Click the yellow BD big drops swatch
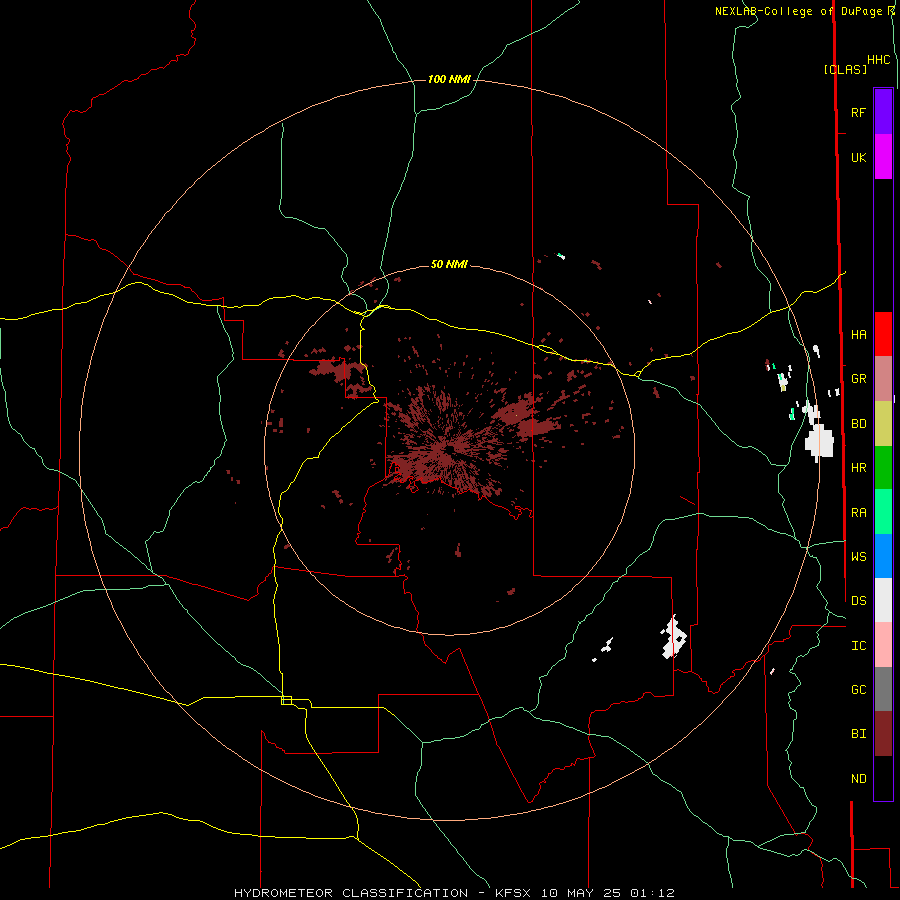 [x=883, y=423]
